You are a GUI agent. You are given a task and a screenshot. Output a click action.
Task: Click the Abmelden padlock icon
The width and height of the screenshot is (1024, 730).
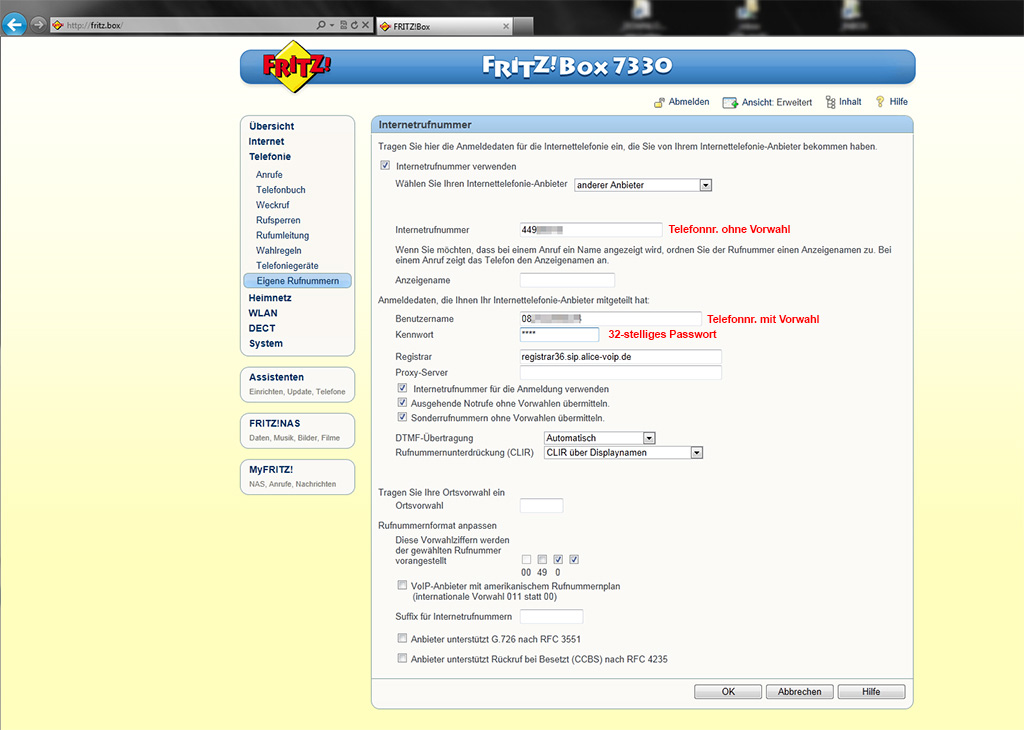pyautogui.click(x=659, y=102)
